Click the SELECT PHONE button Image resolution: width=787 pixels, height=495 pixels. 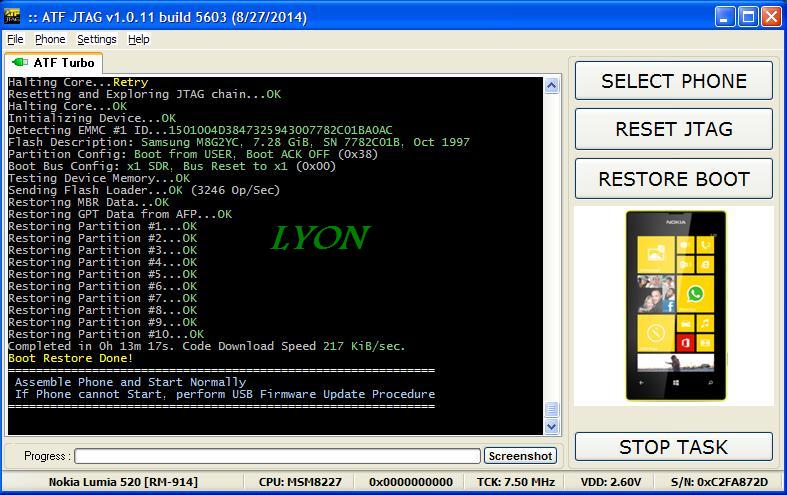pos(674,81)
